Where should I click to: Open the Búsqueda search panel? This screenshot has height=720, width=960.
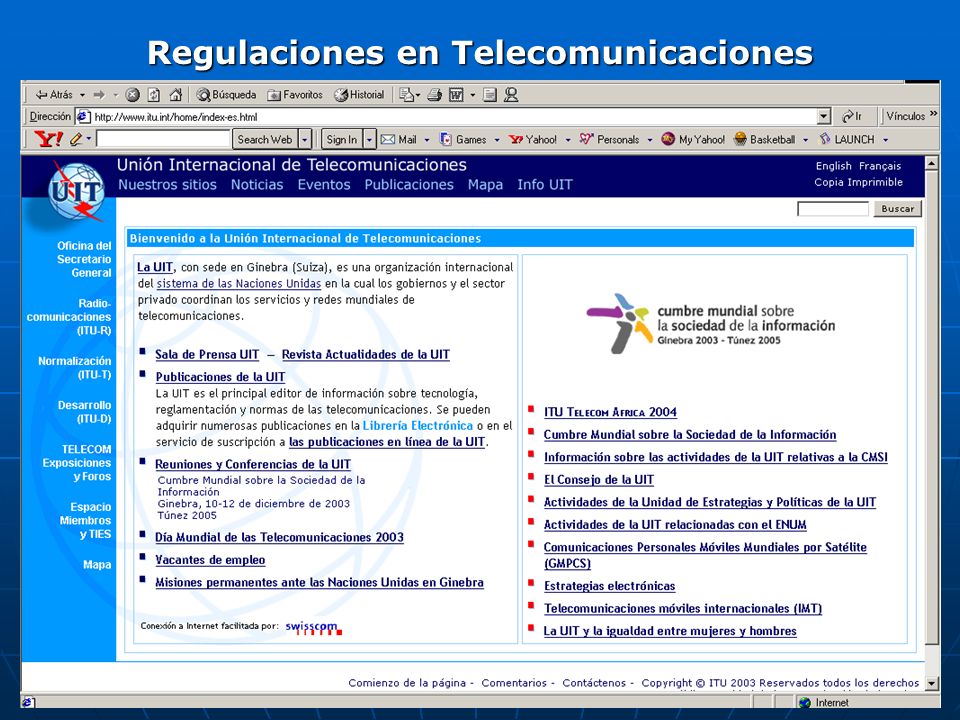point(226,95)
